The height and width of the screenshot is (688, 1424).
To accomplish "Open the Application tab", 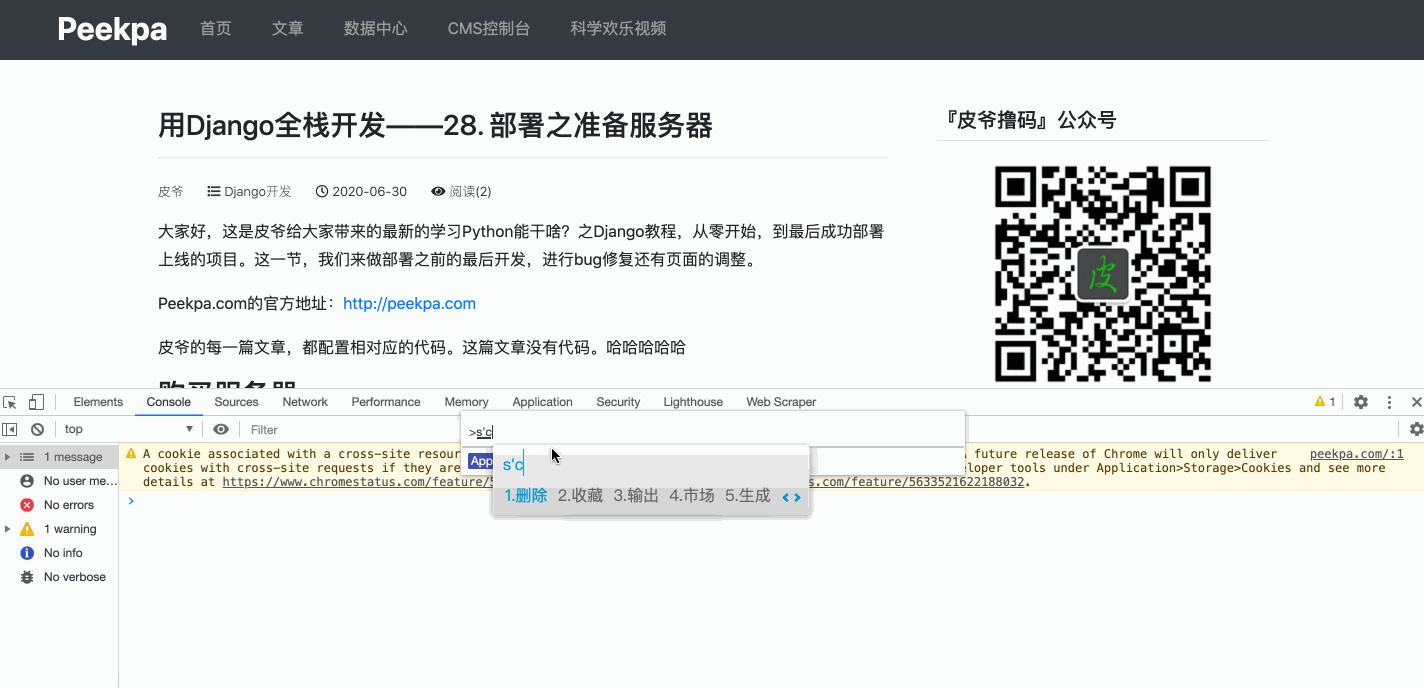I will pyautogui.click(x=542, y=402).
